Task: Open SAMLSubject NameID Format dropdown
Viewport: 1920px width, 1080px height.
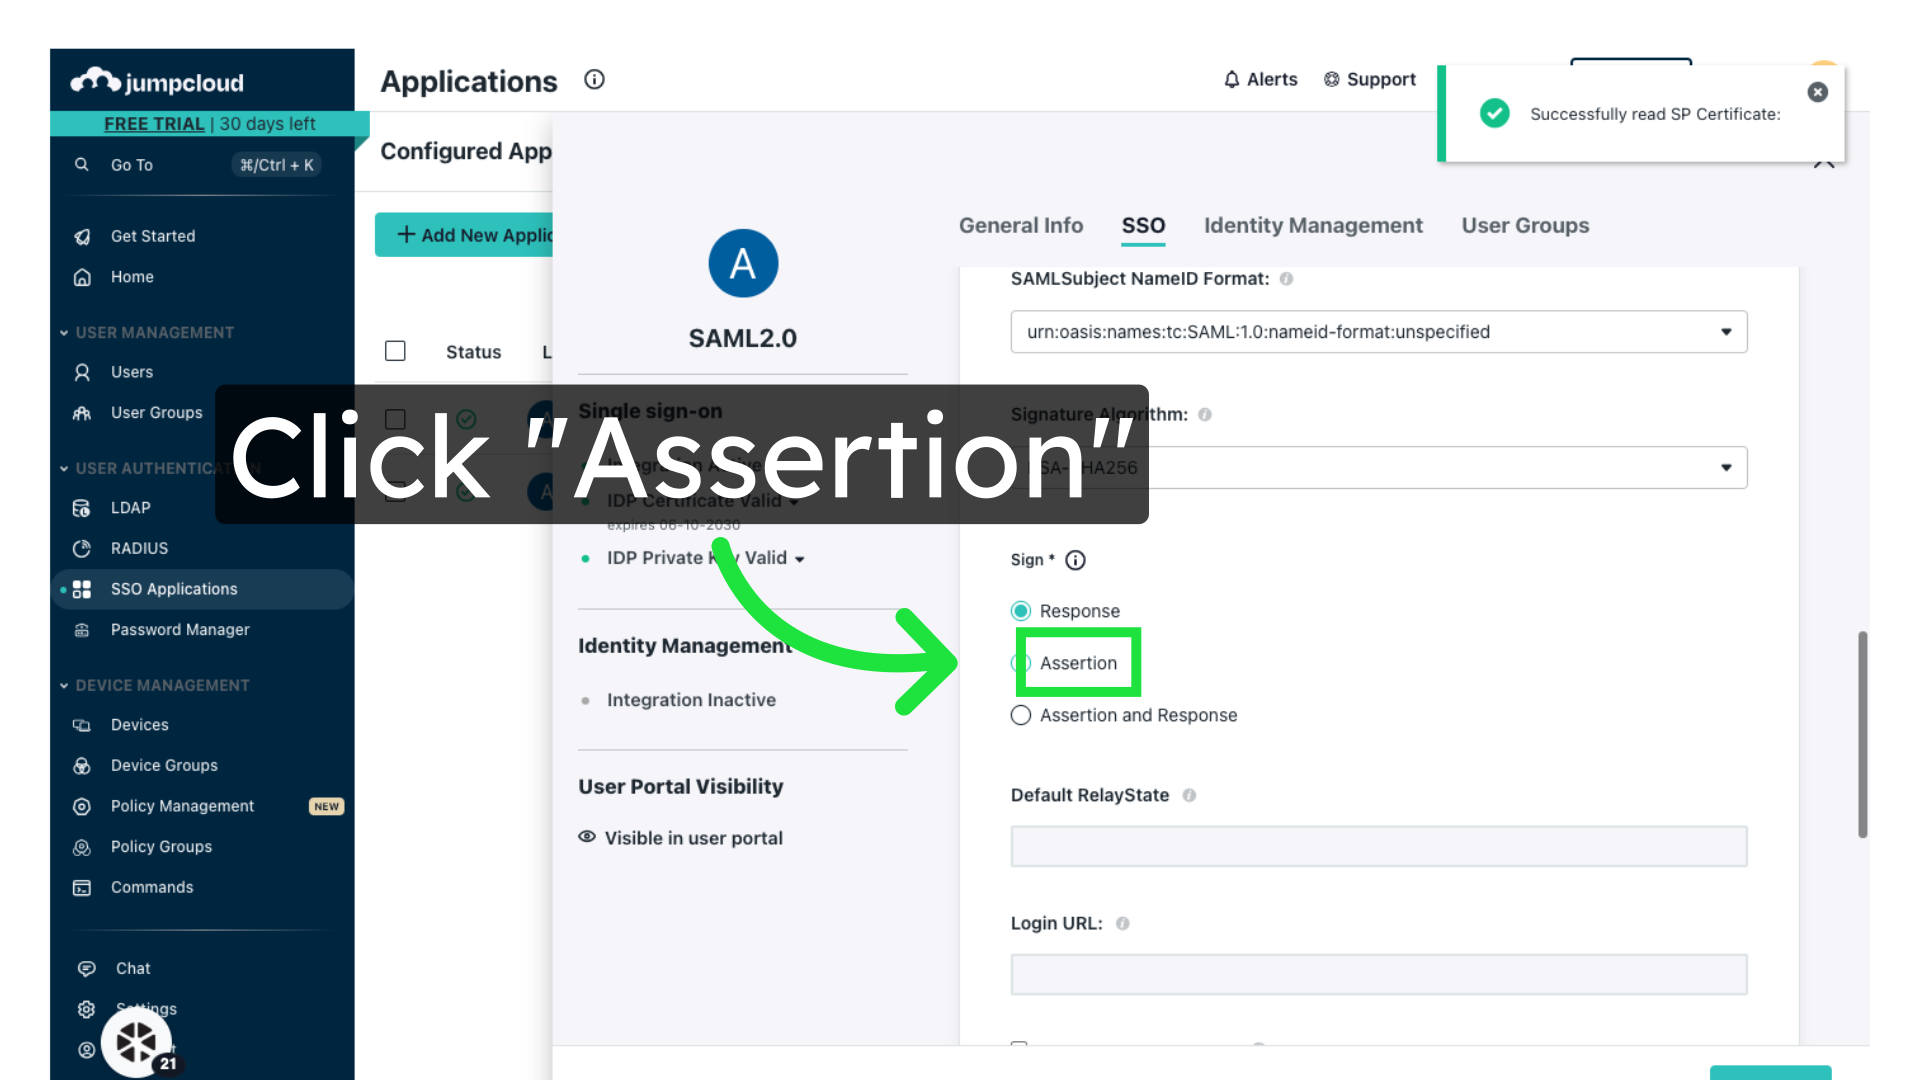Action: 1378,332
